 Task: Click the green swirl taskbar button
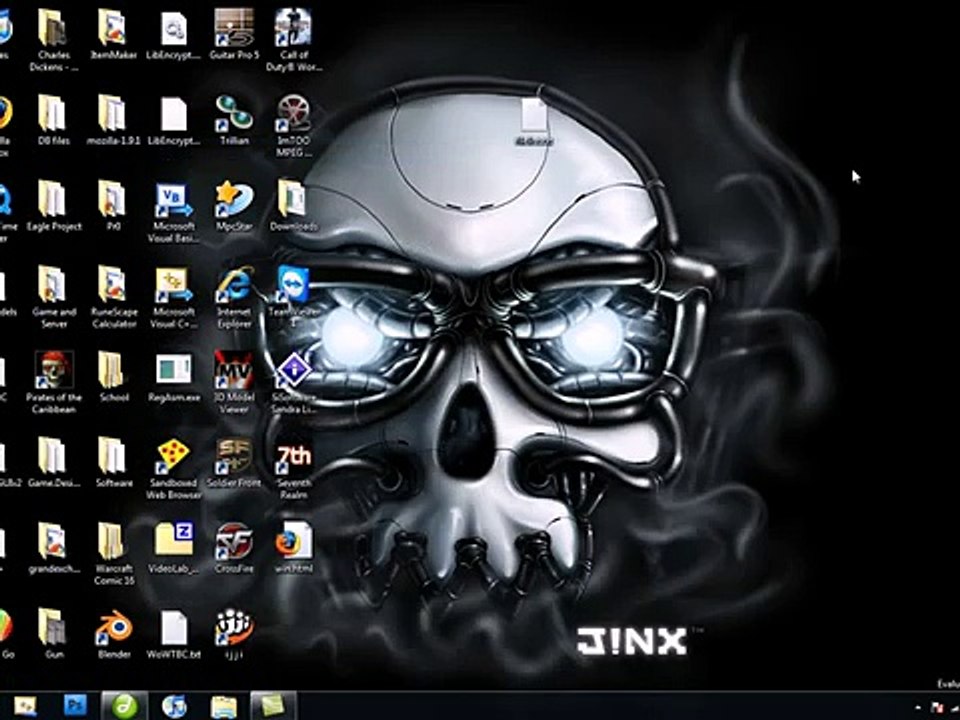coord(124,706)
